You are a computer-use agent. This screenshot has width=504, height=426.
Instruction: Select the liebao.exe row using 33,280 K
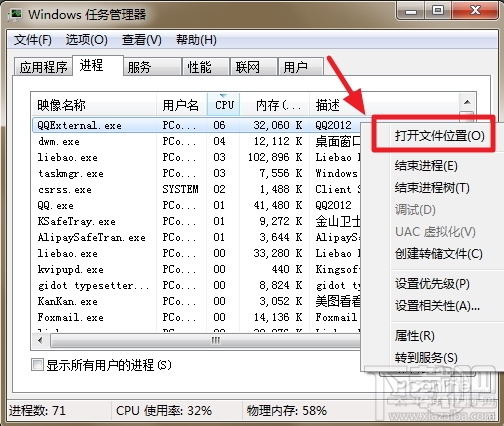click(197, 253)
